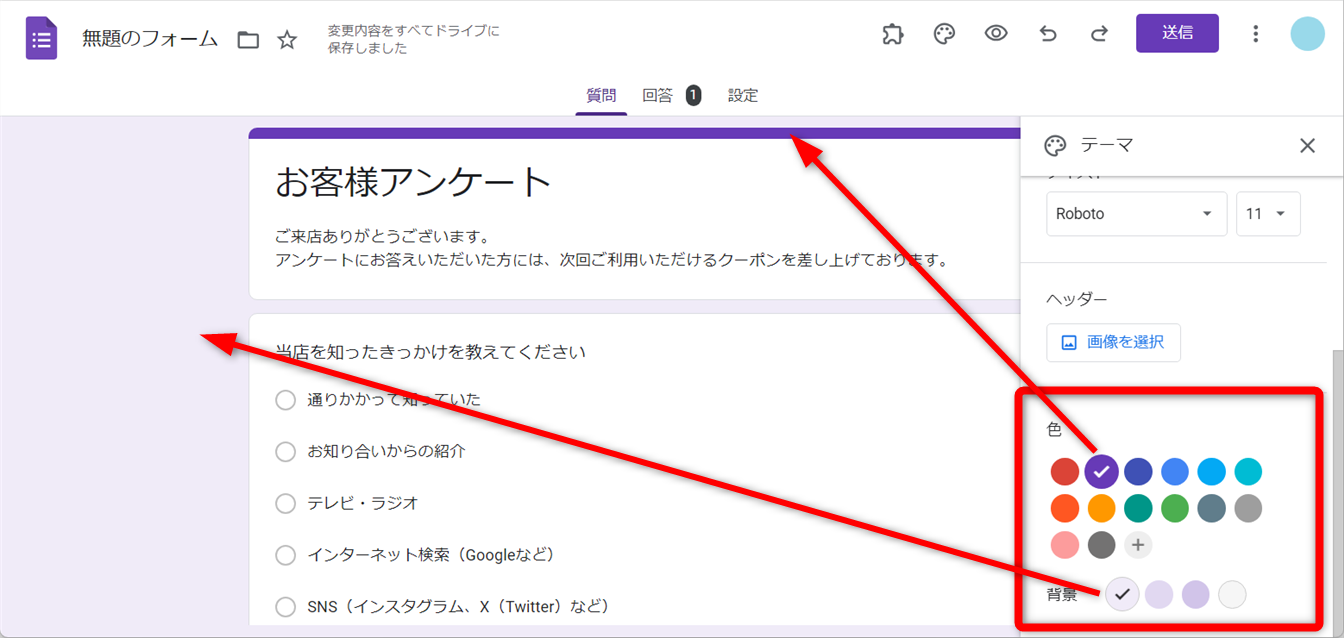Choose the テレビ・ラジオ radio option
The width and height of the screenshot is (1344, 638).
pos(285,503)
